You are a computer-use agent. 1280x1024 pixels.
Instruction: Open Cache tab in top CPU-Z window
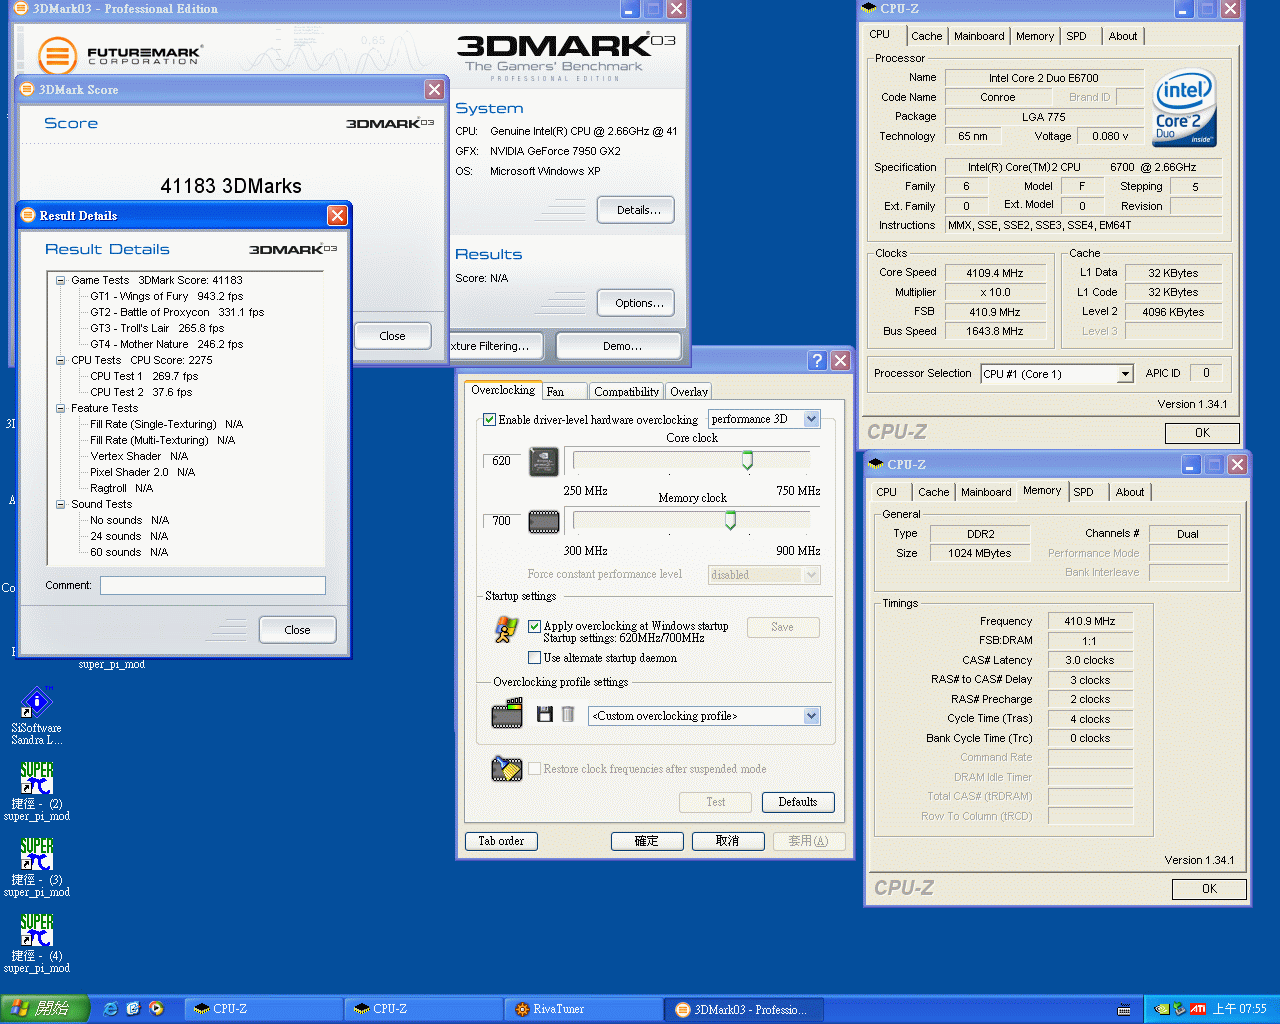tap(926, 36)
